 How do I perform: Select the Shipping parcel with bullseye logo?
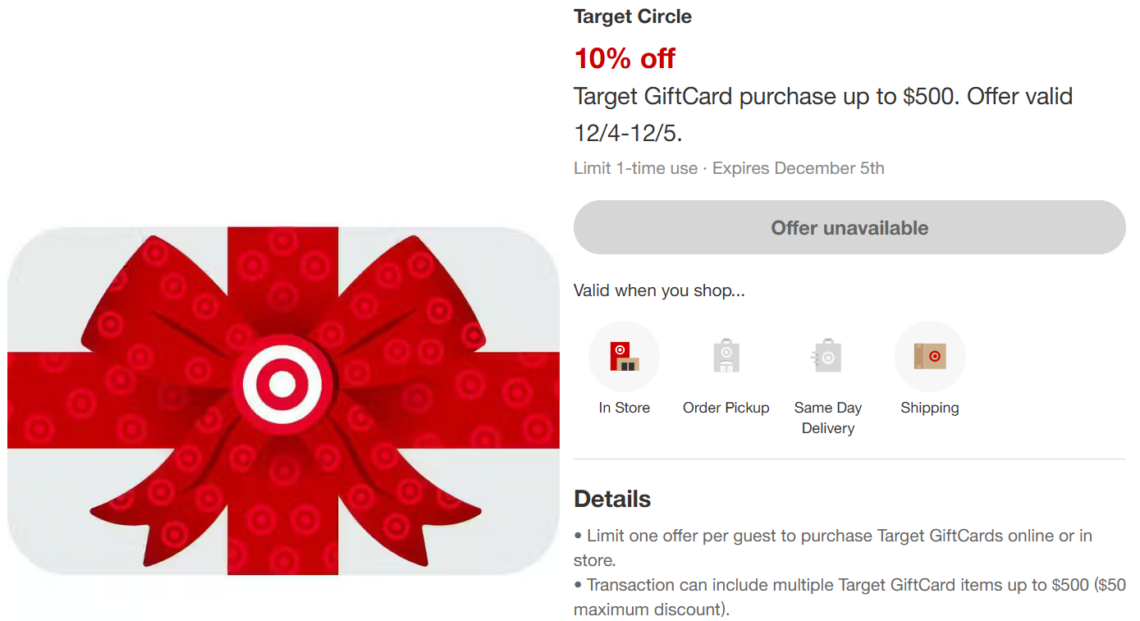pyautogui.click(x=929, y=355)
